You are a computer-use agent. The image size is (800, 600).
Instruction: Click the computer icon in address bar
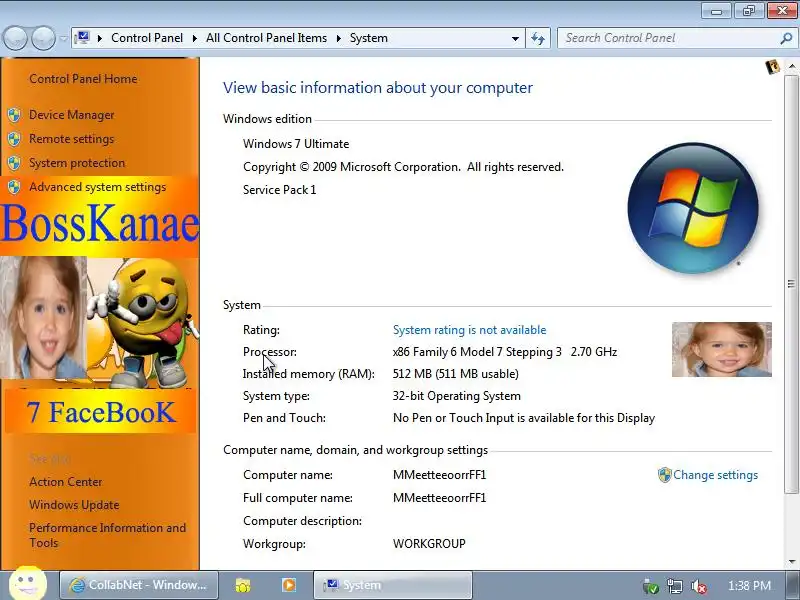click(82, 38)
